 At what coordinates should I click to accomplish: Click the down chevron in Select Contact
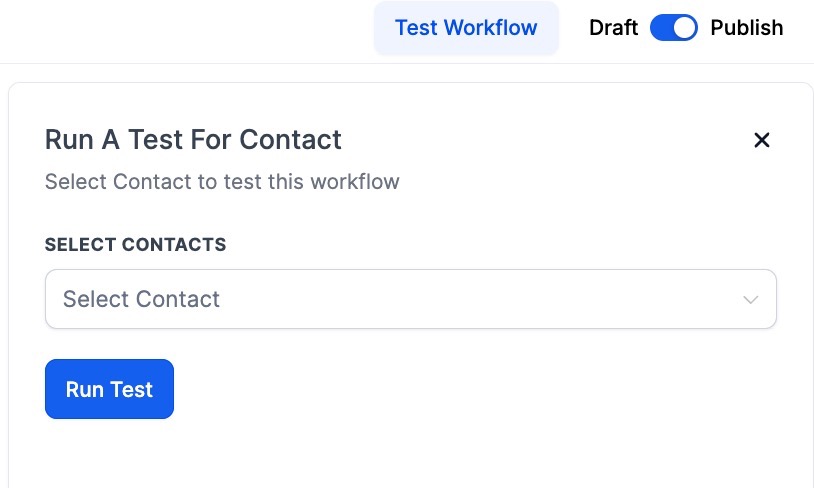[x=751, y=300]
